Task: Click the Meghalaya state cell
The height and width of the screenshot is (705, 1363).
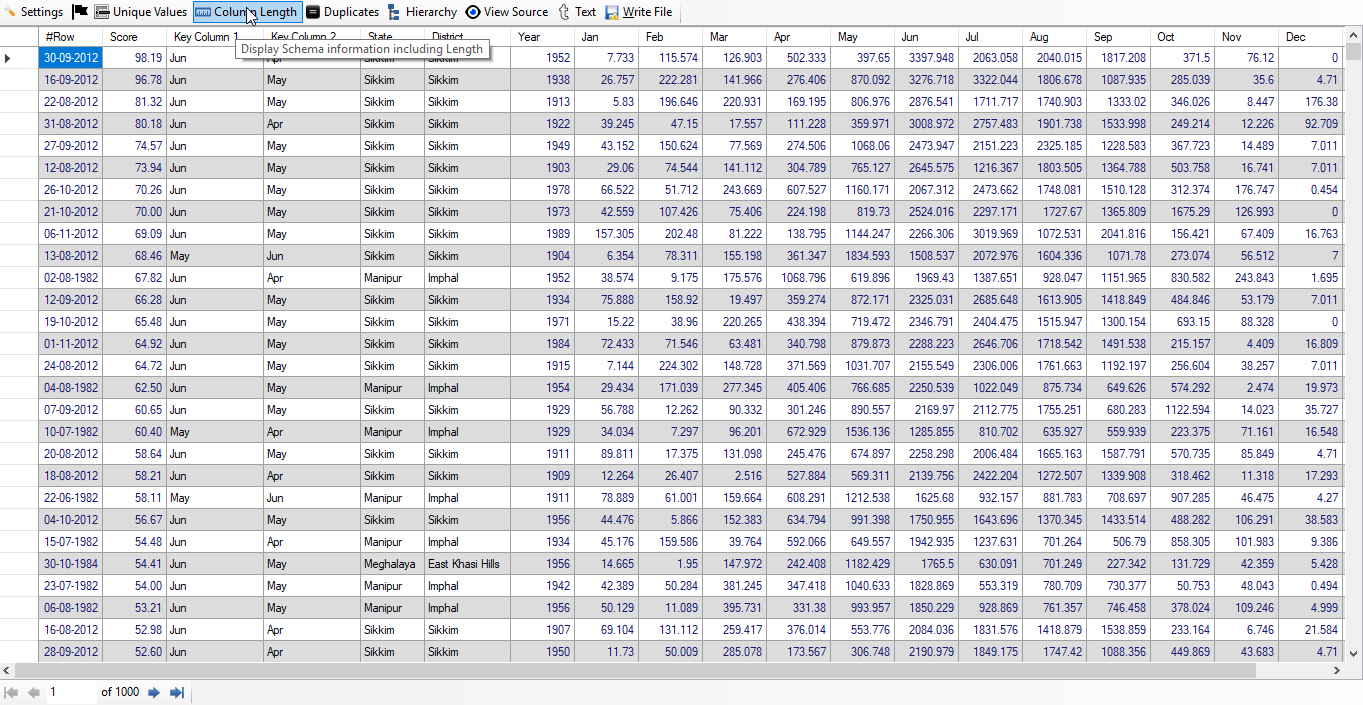Action: pyautogui.click(x=391, y=564)
